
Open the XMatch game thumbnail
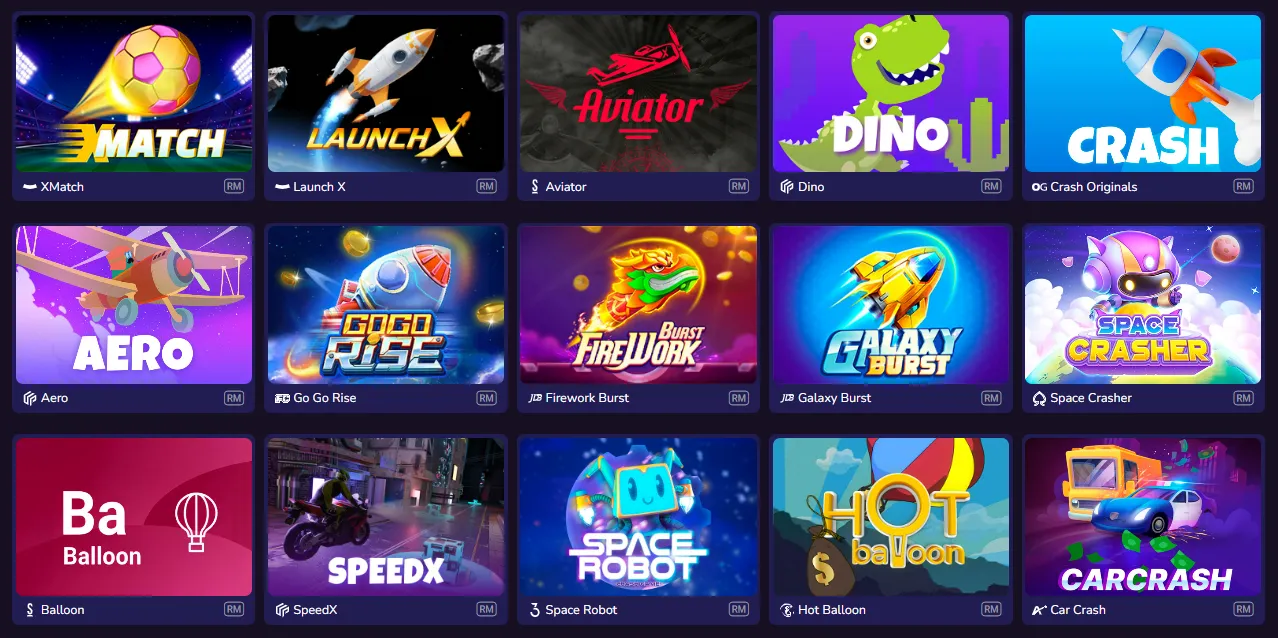point(134,94)
